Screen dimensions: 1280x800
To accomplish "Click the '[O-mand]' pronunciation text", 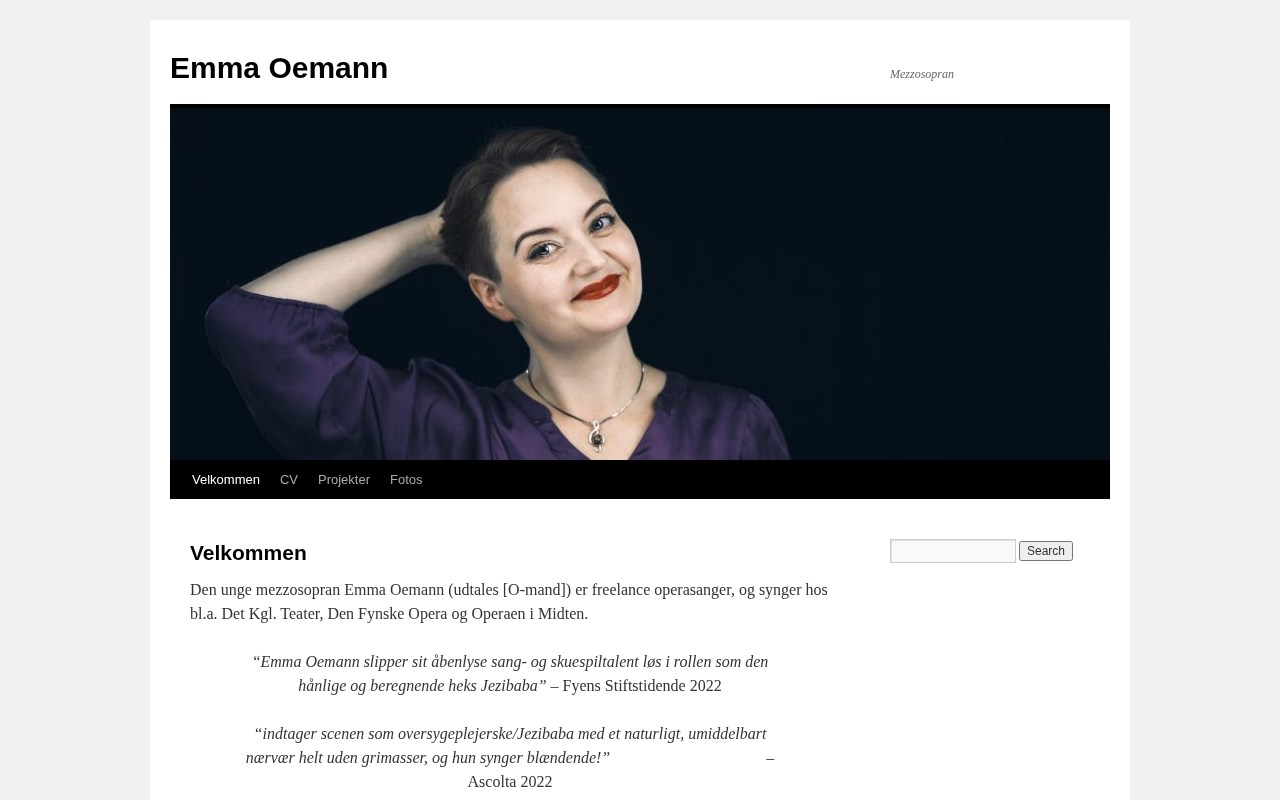I will (x=537, y=590).
